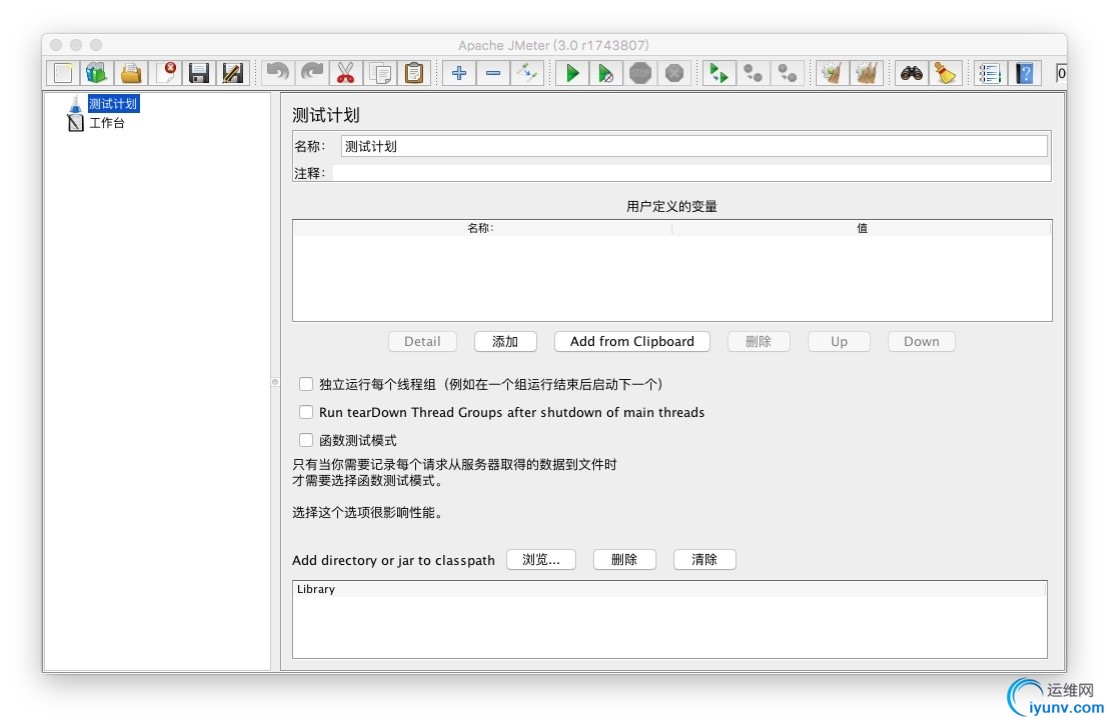1110x724 pixels.
Task: Click 删除 button next to 浏览...
Action: tap(624, 559)
